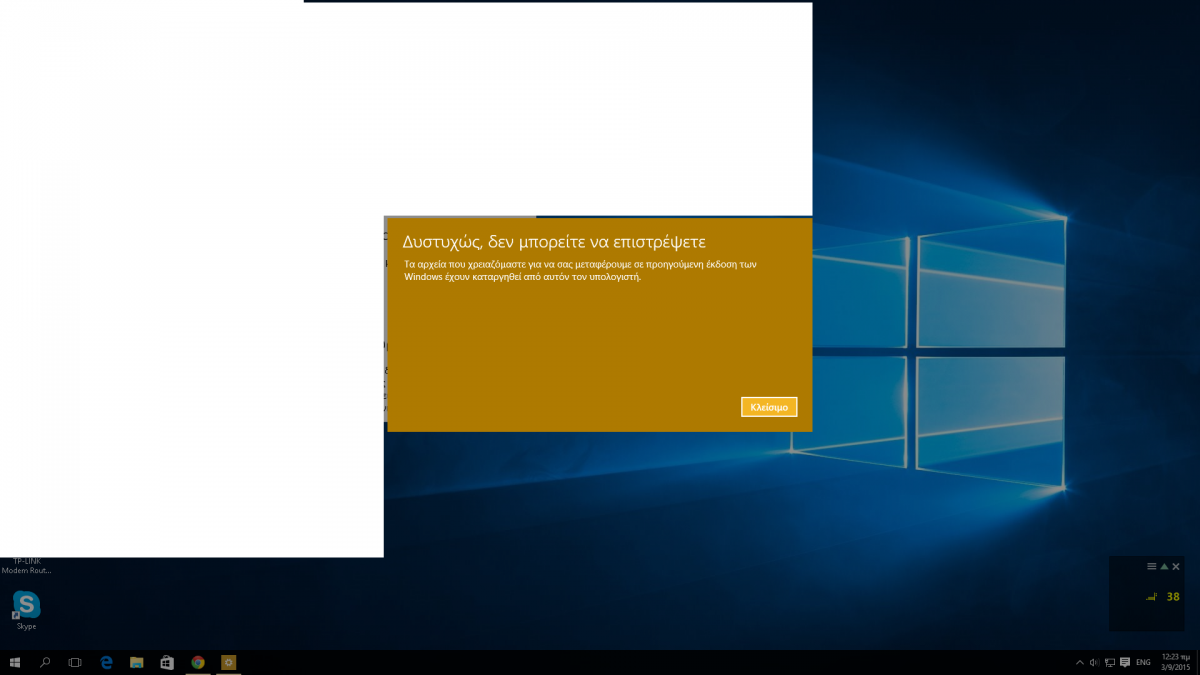The image size is (1200, 675).
Task: Click the Κλείσιμο button in the dialog
Action: (x=769, y=407)
